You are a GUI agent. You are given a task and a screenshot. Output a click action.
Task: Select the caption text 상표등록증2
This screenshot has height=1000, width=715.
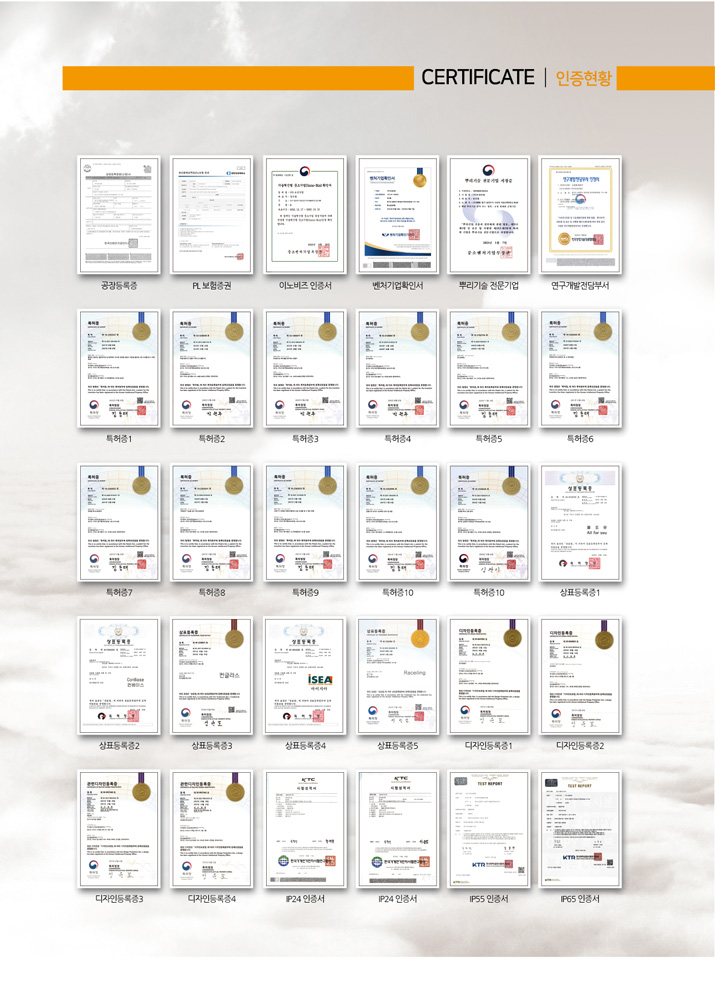pyautogui.click(x=119, y=746)
